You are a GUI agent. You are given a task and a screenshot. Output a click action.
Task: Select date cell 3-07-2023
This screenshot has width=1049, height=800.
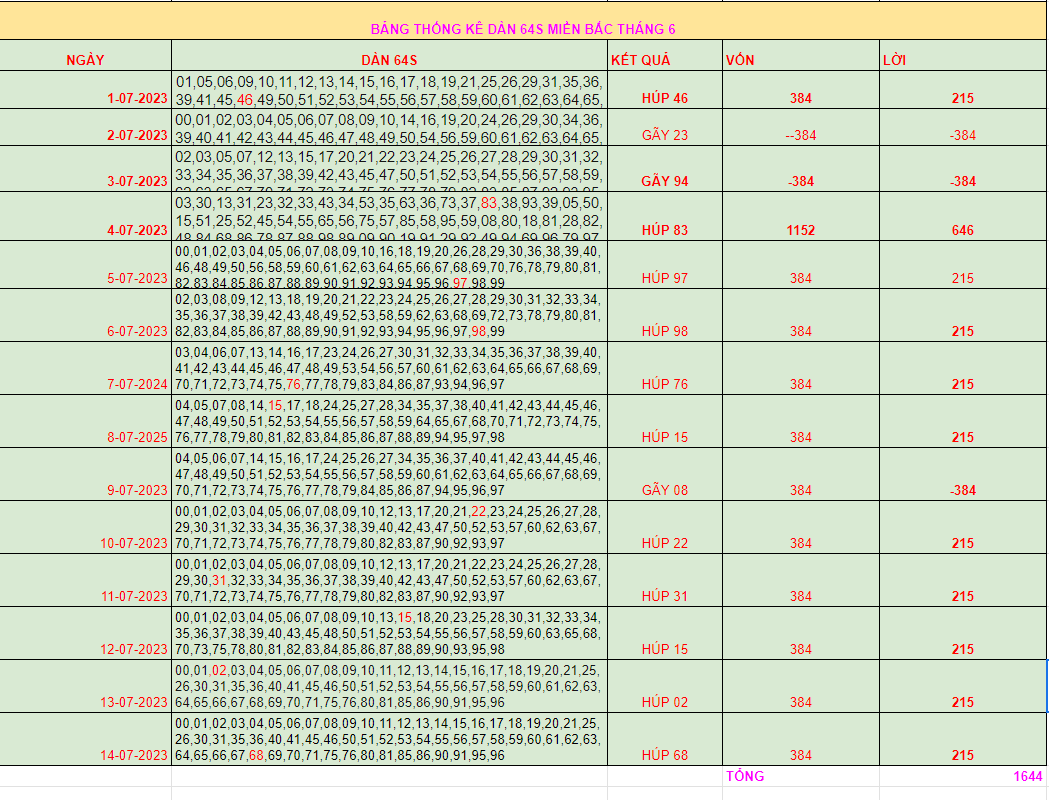pos(86,169)
